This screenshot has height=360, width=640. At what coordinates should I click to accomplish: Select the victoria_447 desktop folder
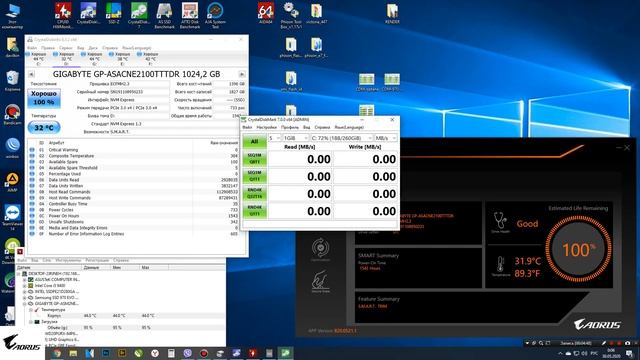[x=316, y=13]
